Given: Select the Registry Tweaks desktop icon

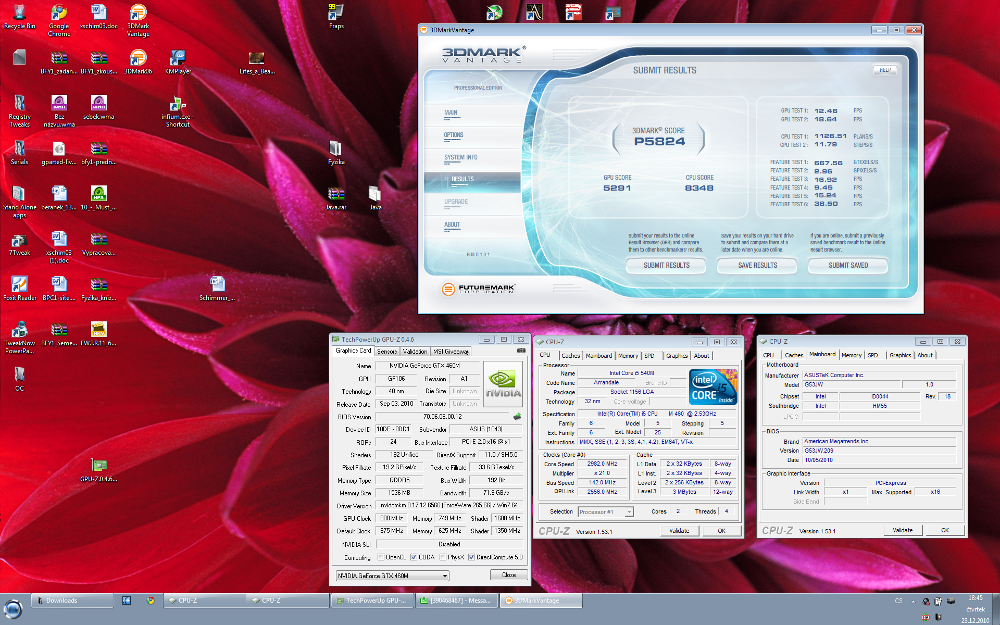Looking at the screenshot, I should [x=19, y=111].
